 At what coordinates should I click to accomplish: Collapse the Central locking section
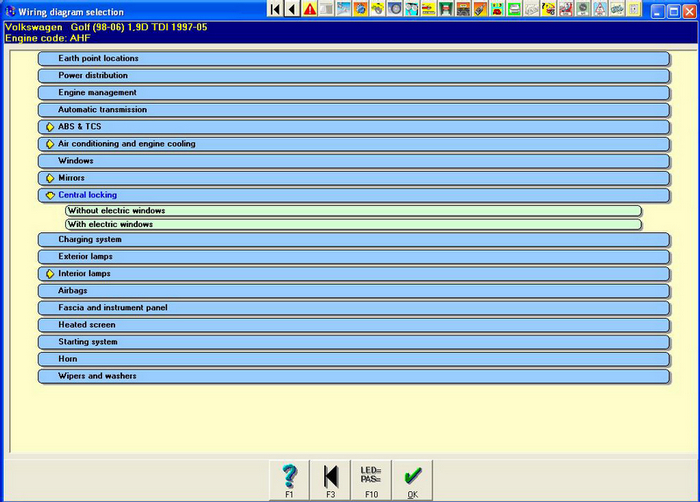click(49, 196)
